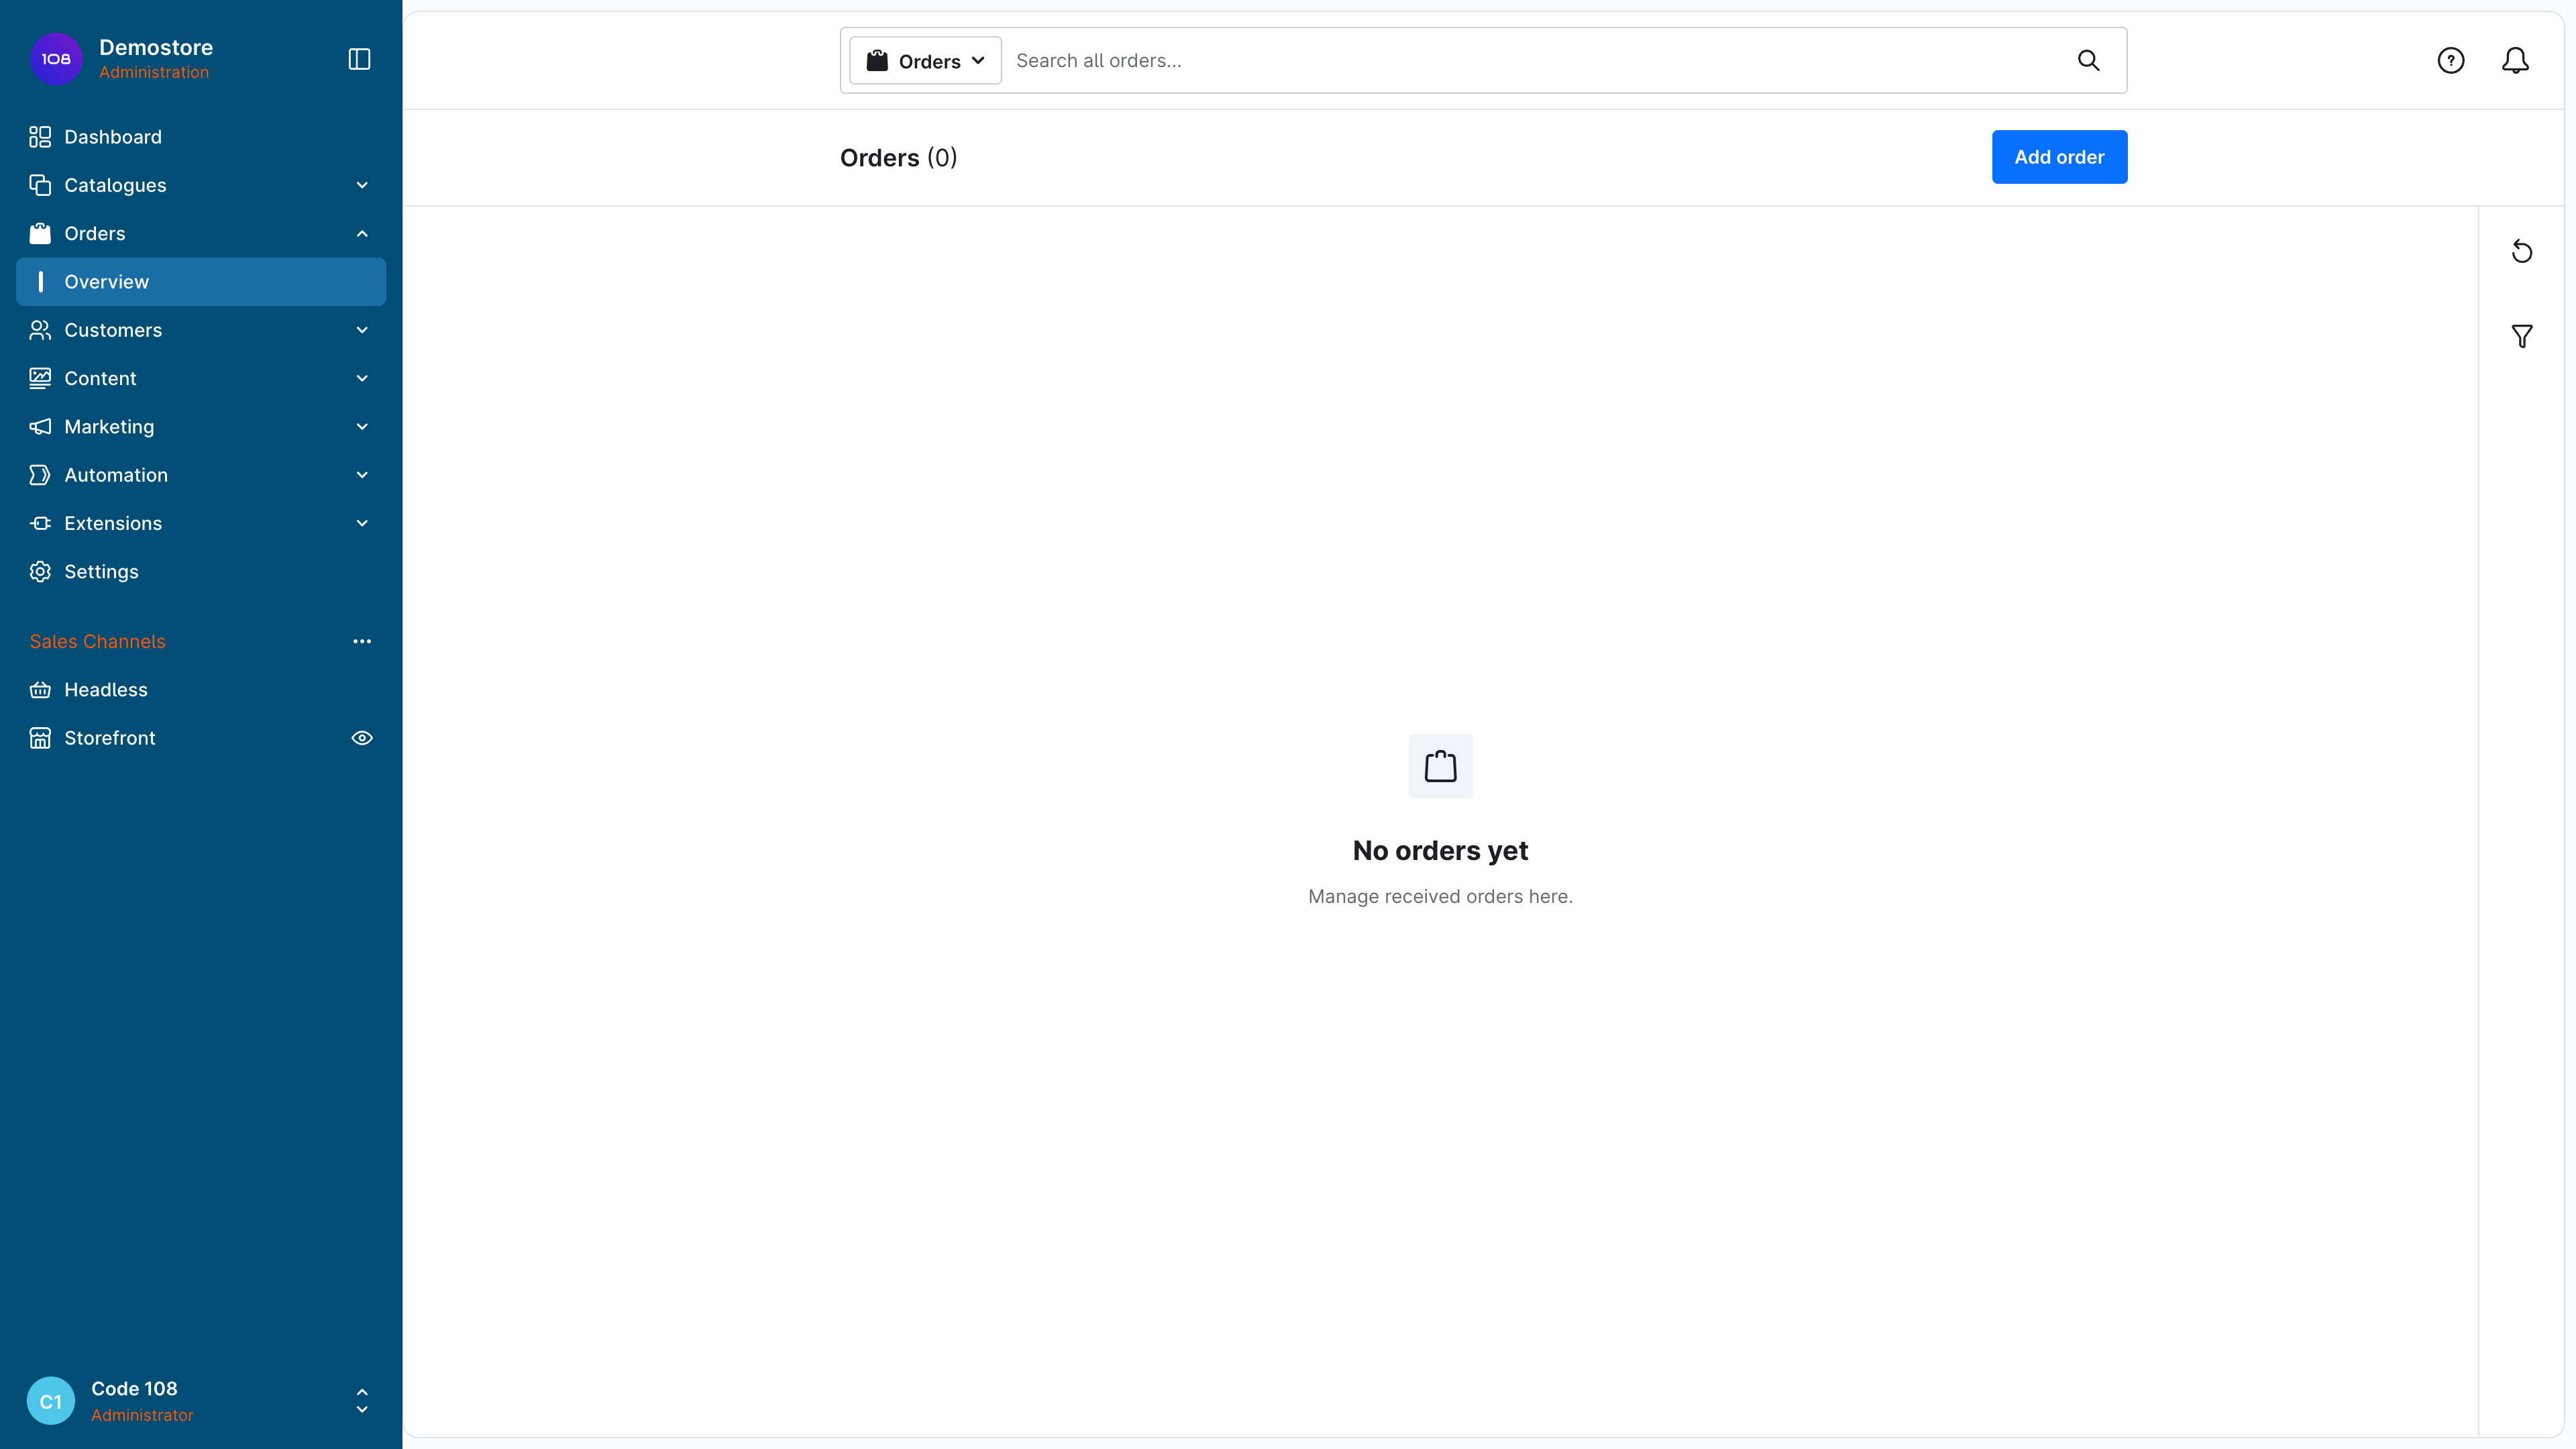Open the notifications bell

(2515, 60)
